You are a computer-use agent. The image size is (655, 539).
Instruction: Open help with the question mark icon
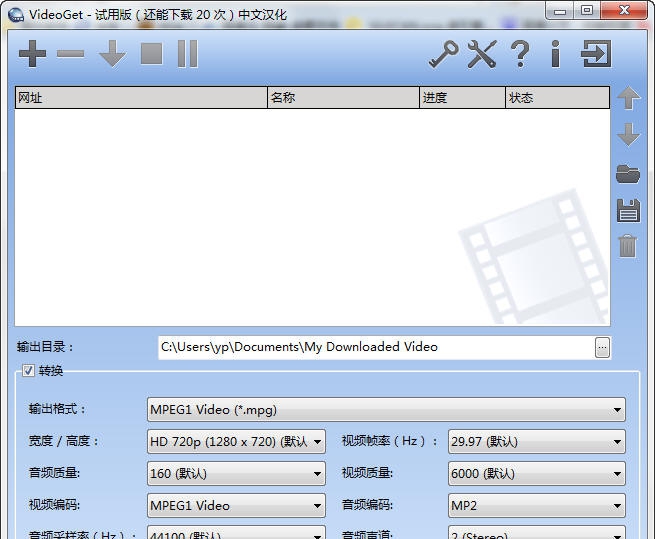pyautogui.click(x=520, y=53)
